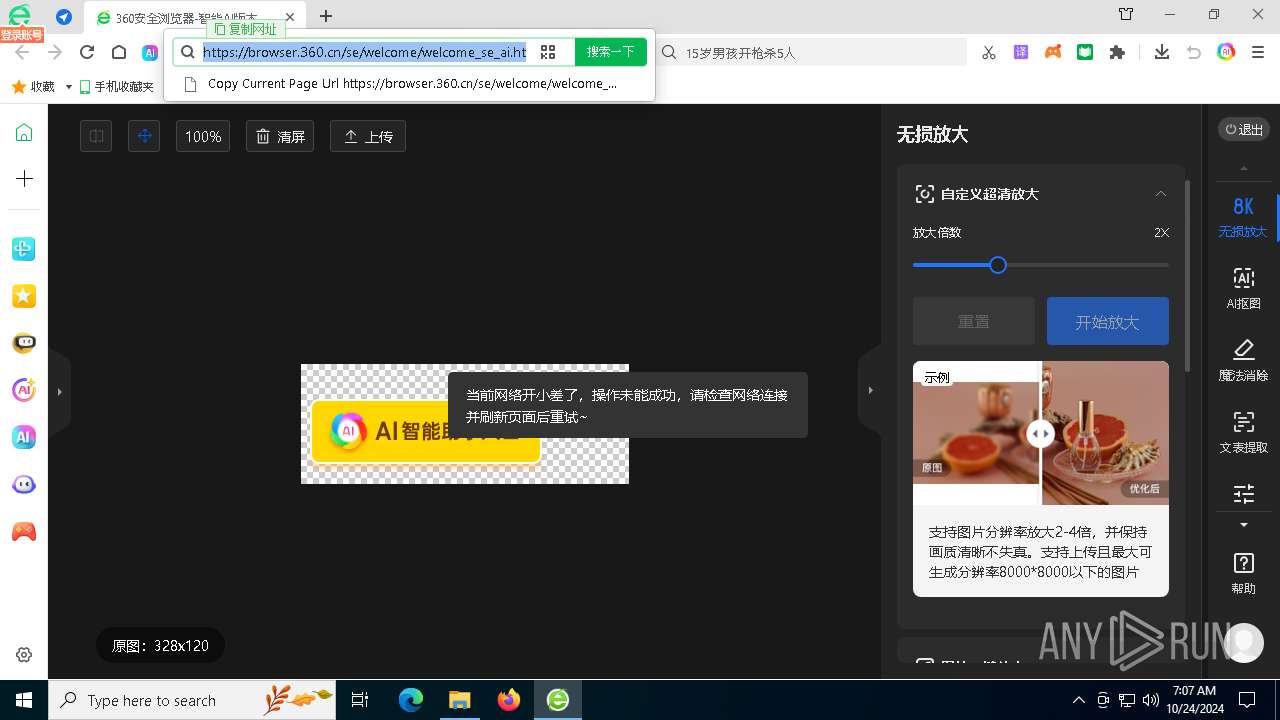Screen dimensions: 1280x720
Task: Expand the left collapsed panel arrow
Action: point(59,392)
